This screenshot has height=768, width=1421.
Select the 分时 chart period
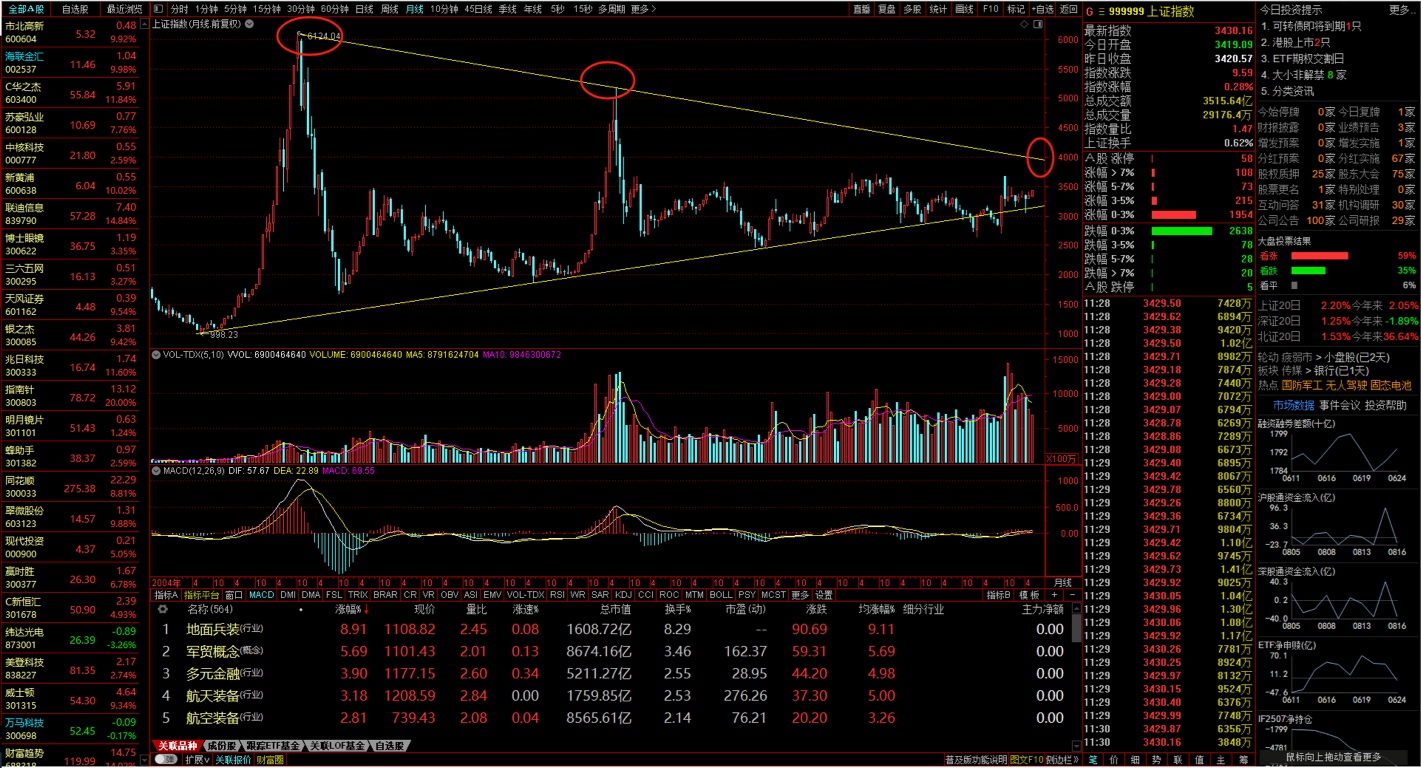(179, 8)
